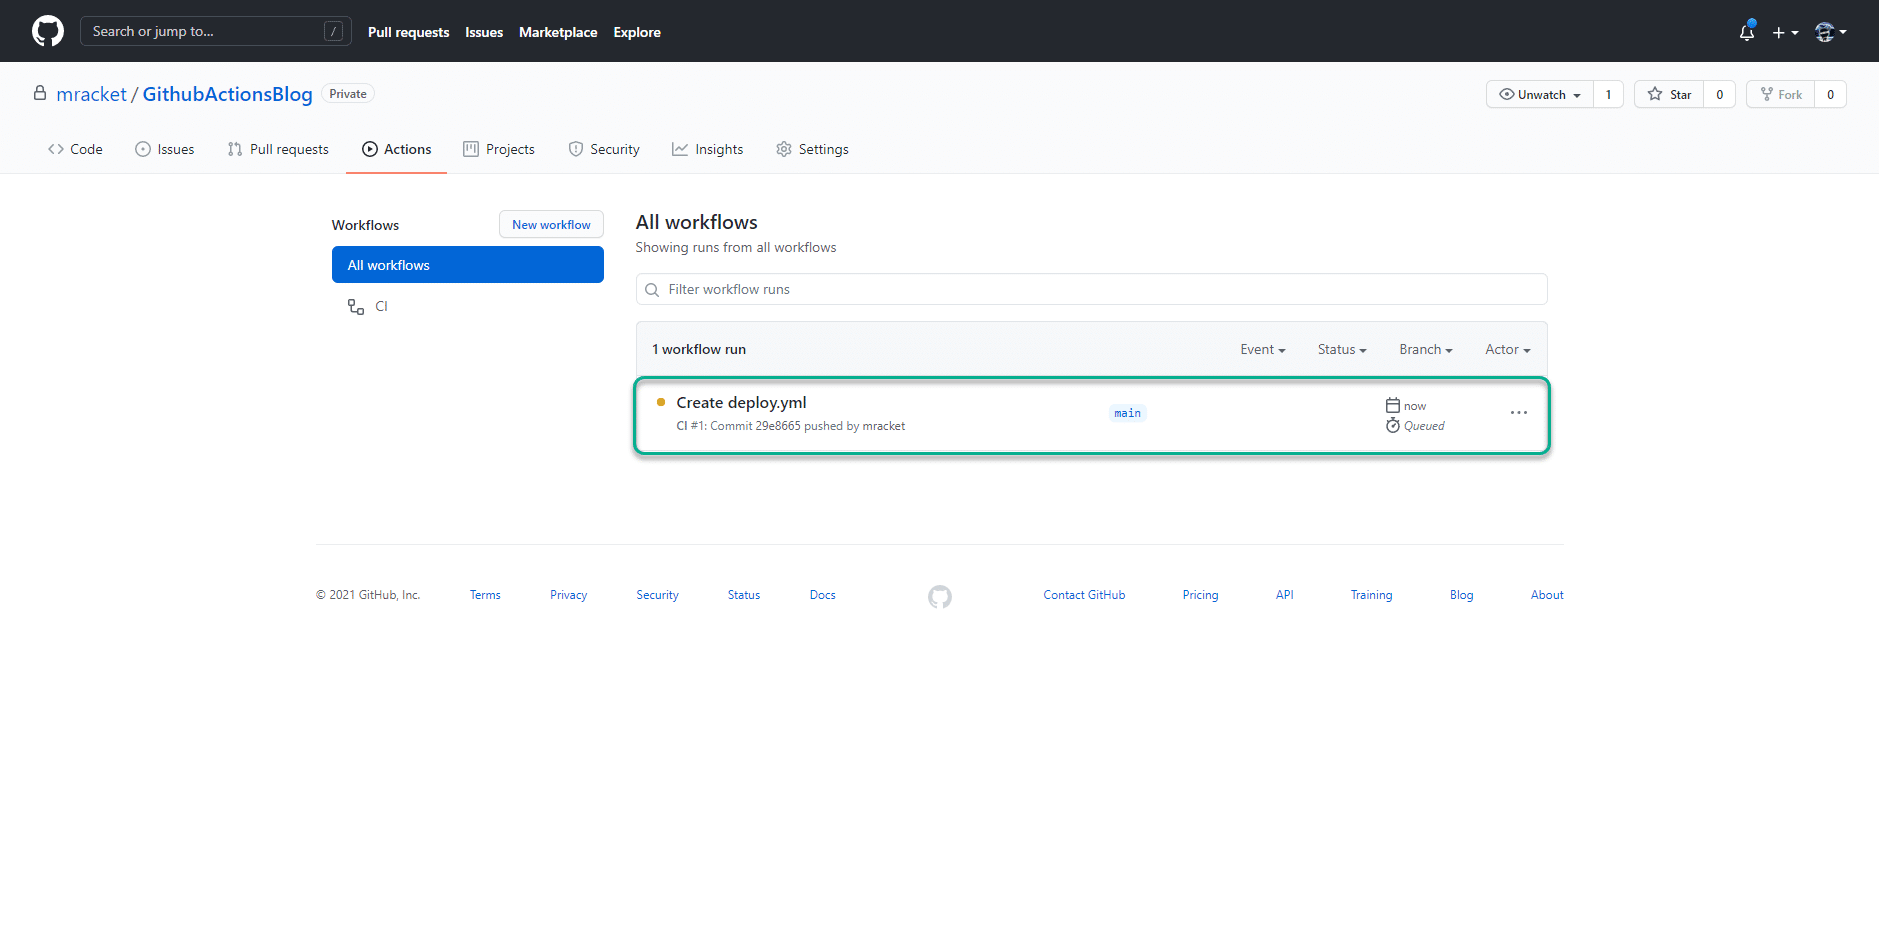This screenshot has width=1879, height=939.
Task: Click the GitHub Octocat logo in the header
Action: pyautogui.click(x=48, y=31)
